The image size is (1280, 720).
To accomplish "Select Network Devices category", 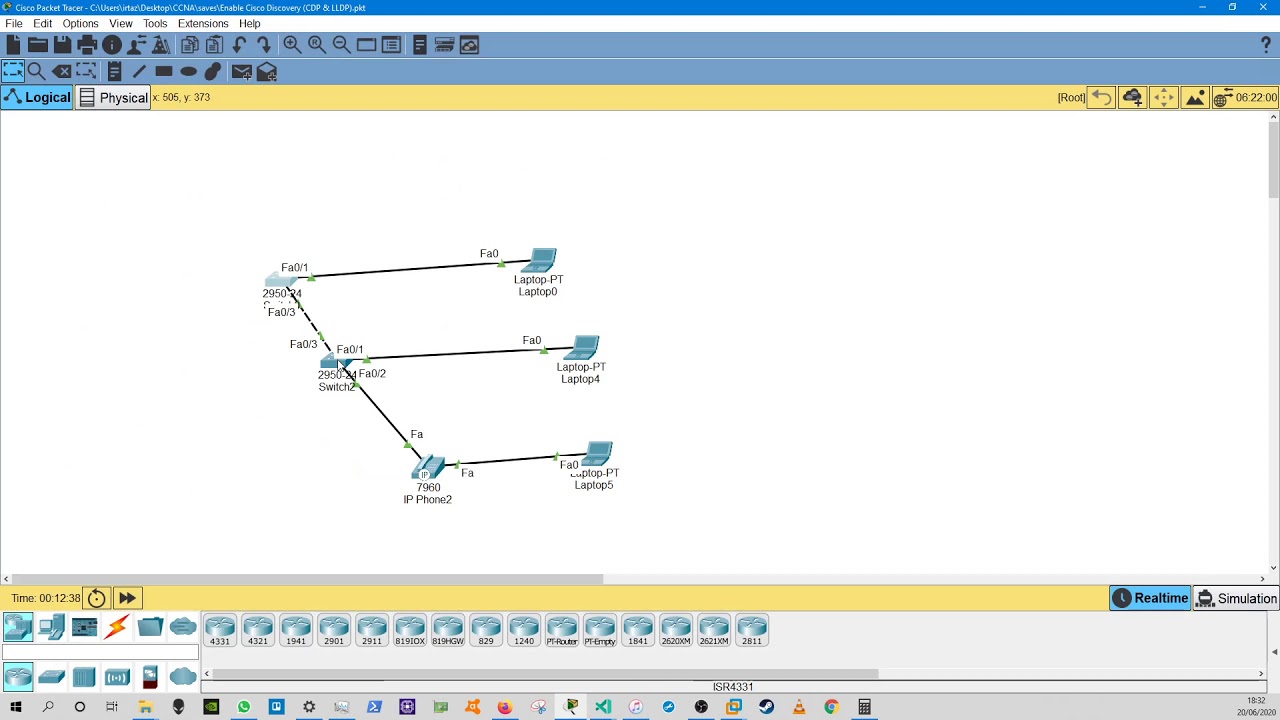I will 18,627.
